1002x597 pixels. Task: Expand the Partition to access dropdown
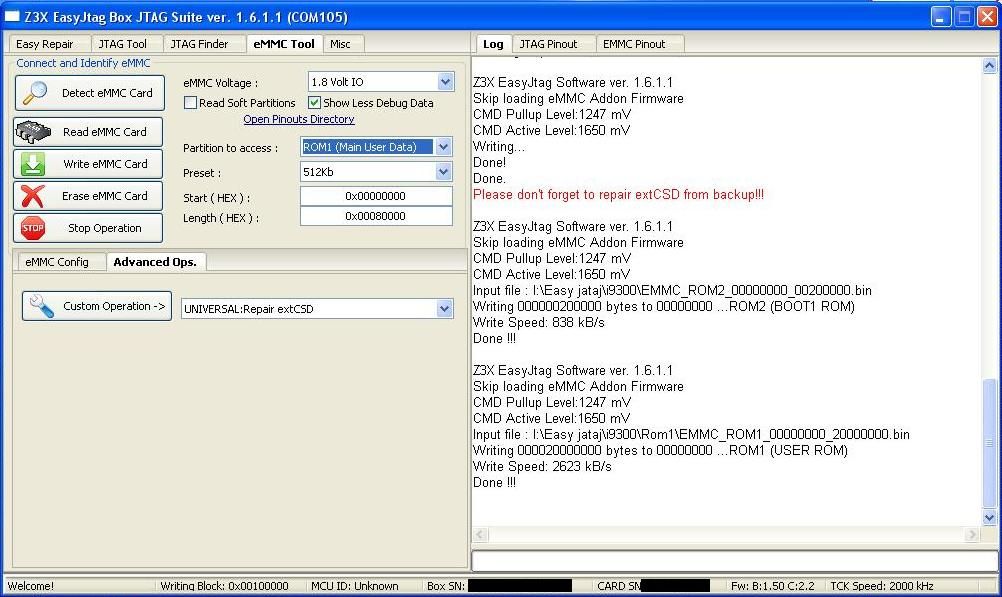(x=444, y=147)
